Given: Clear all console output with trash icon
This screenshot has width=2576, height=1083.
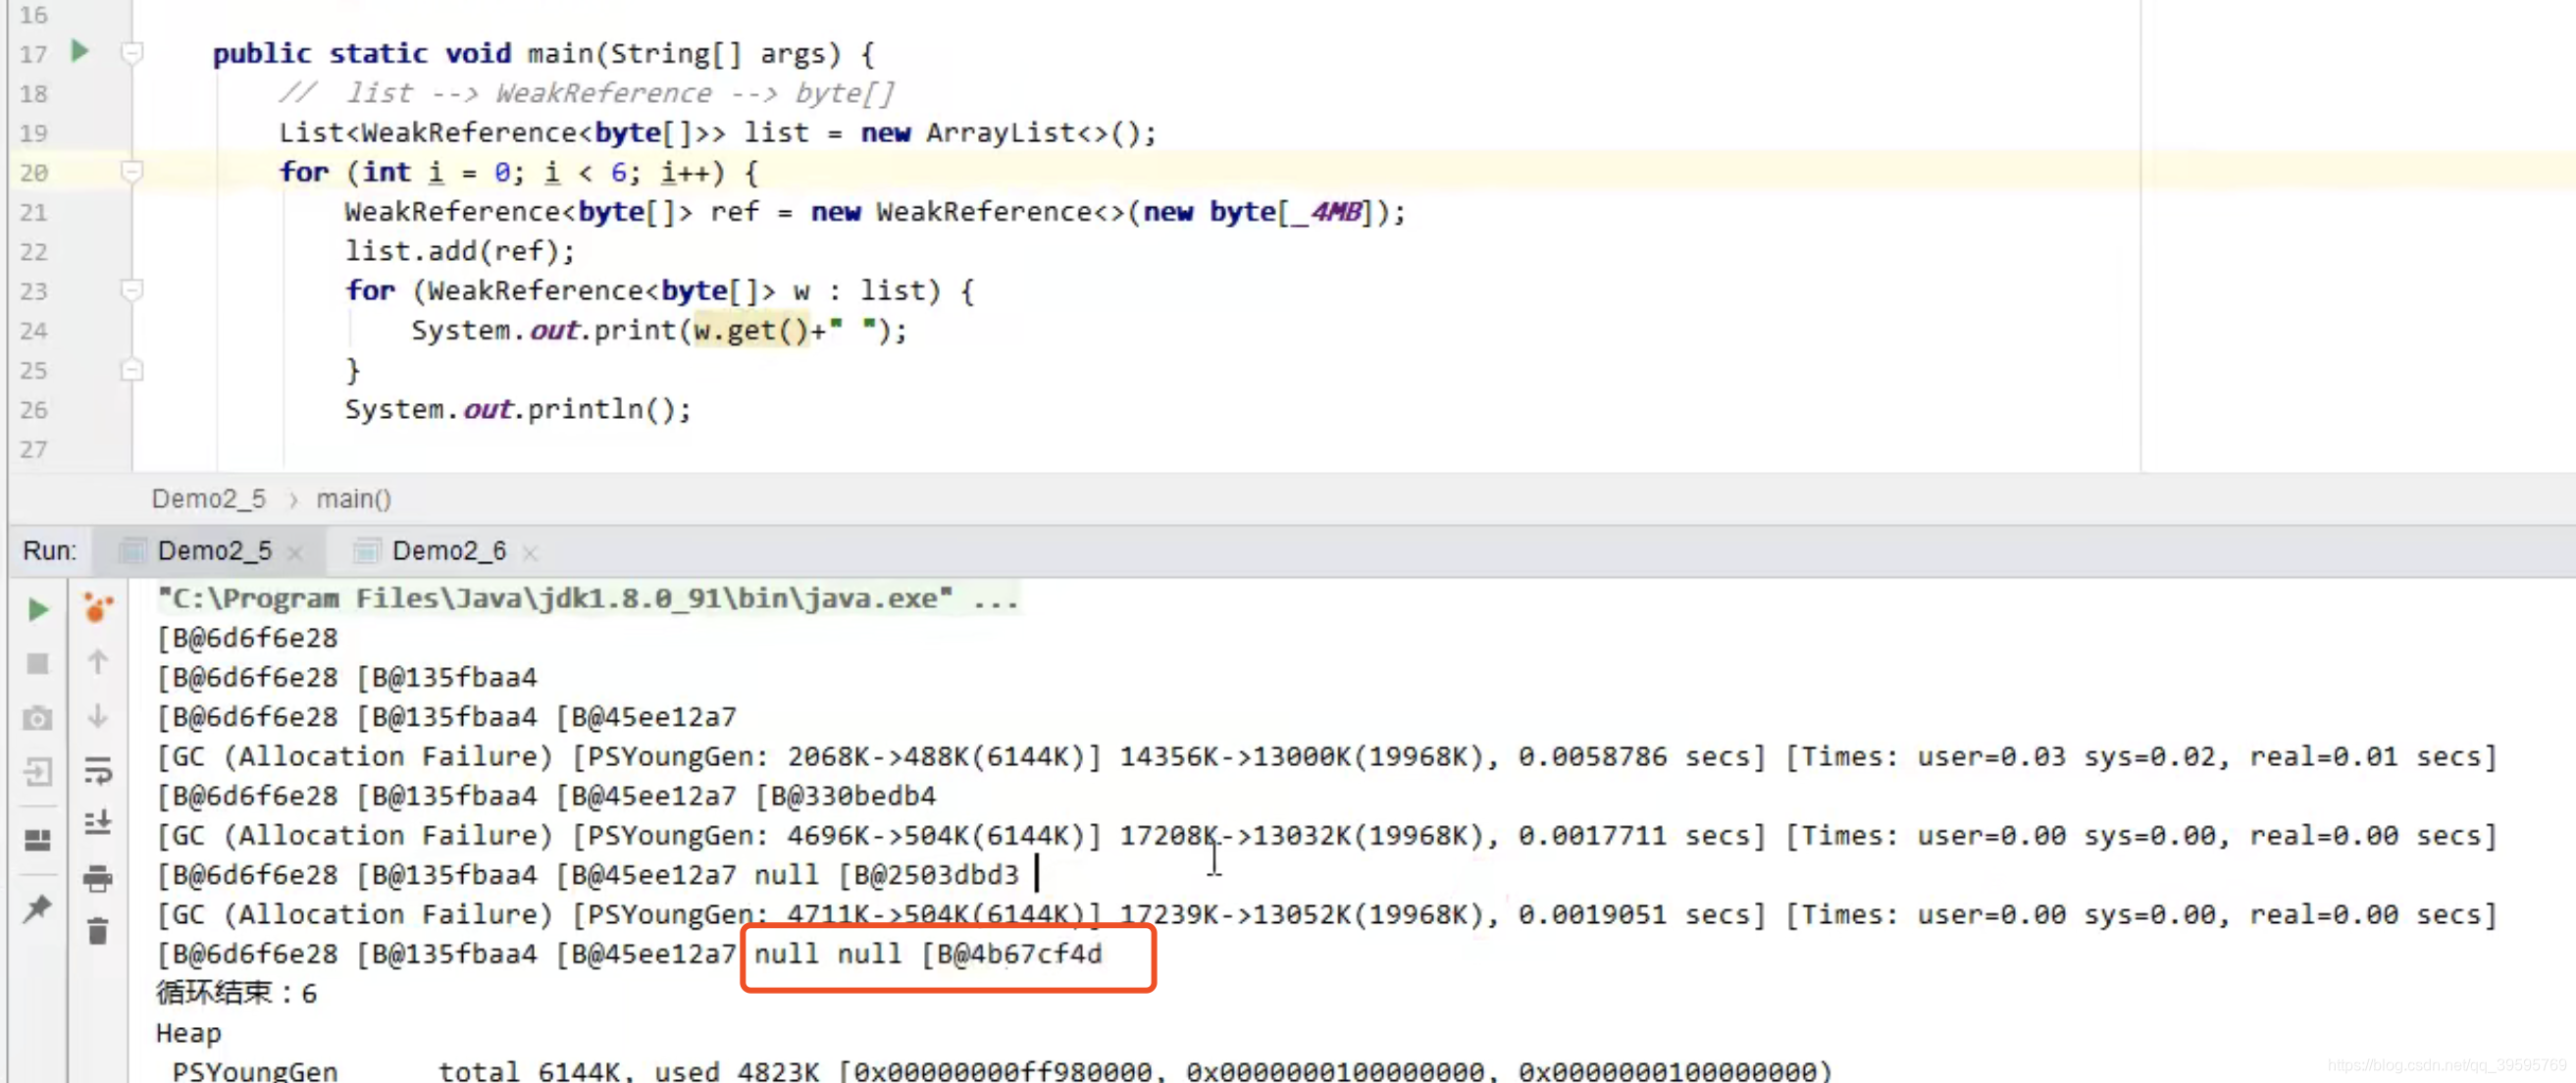Looking at the screenshot, I should [98, 932].
